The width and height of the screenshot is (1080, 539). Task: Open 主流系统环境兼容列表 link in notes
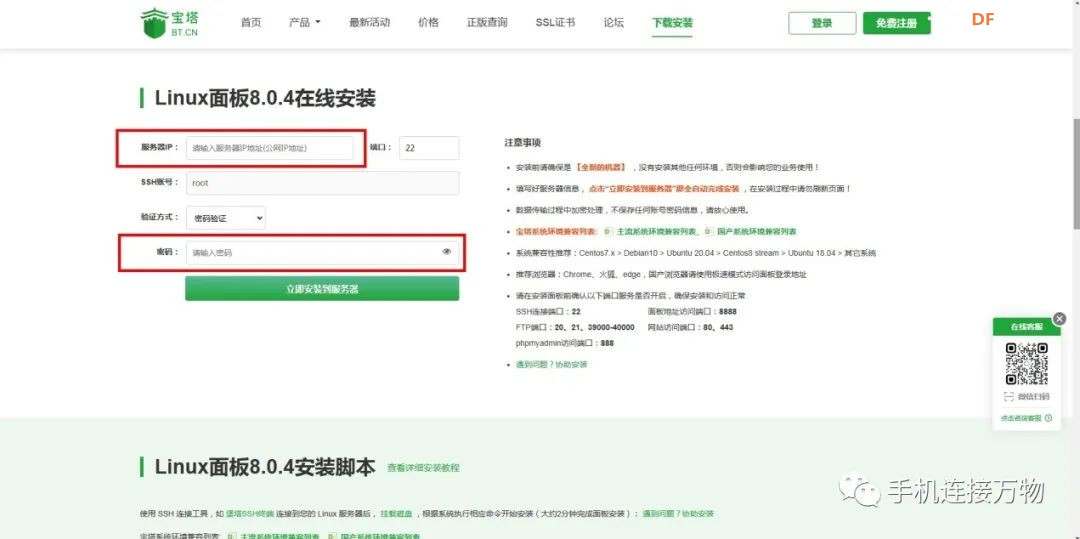coord(657,231)
